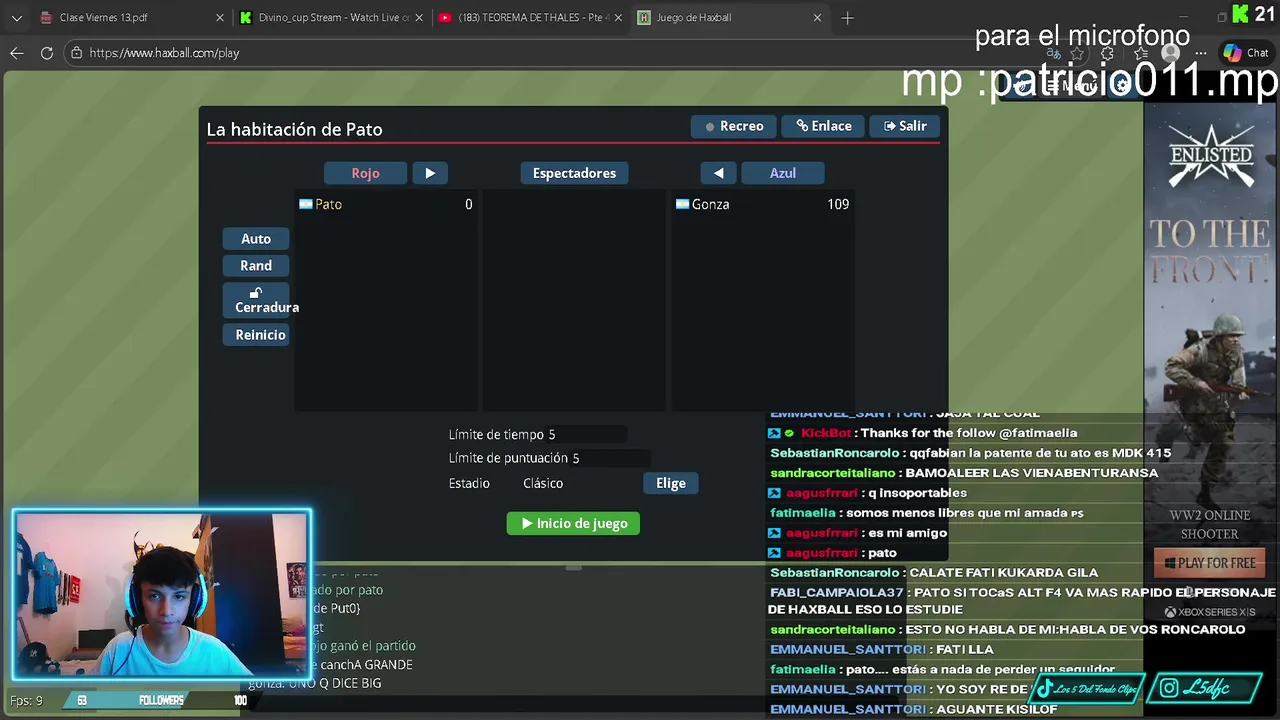
Task: Move spectators to Rojo with arrow
Action: click(430, 173)
